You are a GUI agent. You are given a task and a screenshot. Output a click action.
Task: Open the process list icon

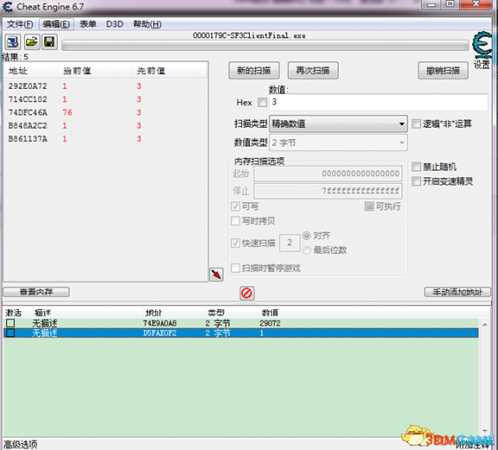click(13, 42)
